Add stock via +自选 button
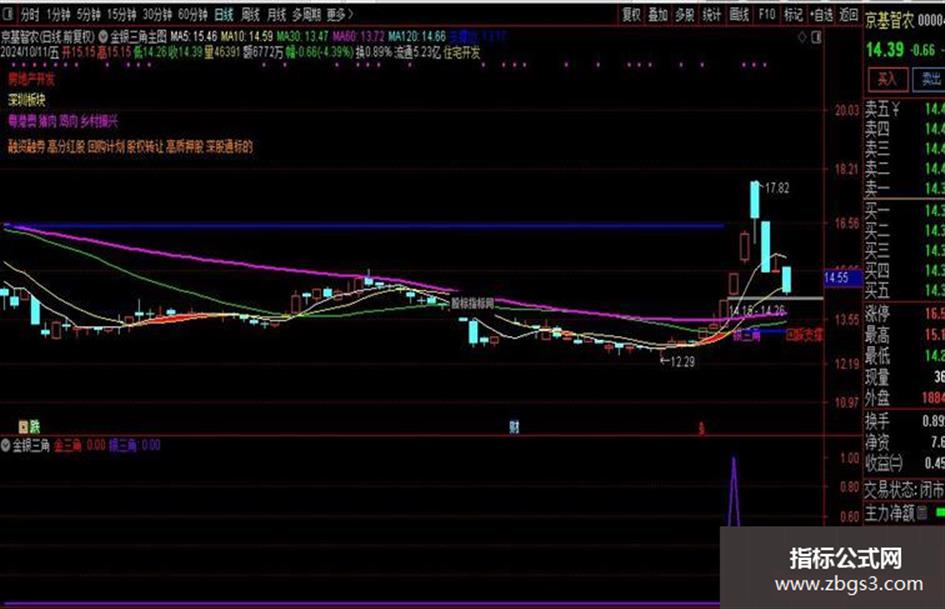The width and height of the screenshot is (945, 609). coord(821,14)
